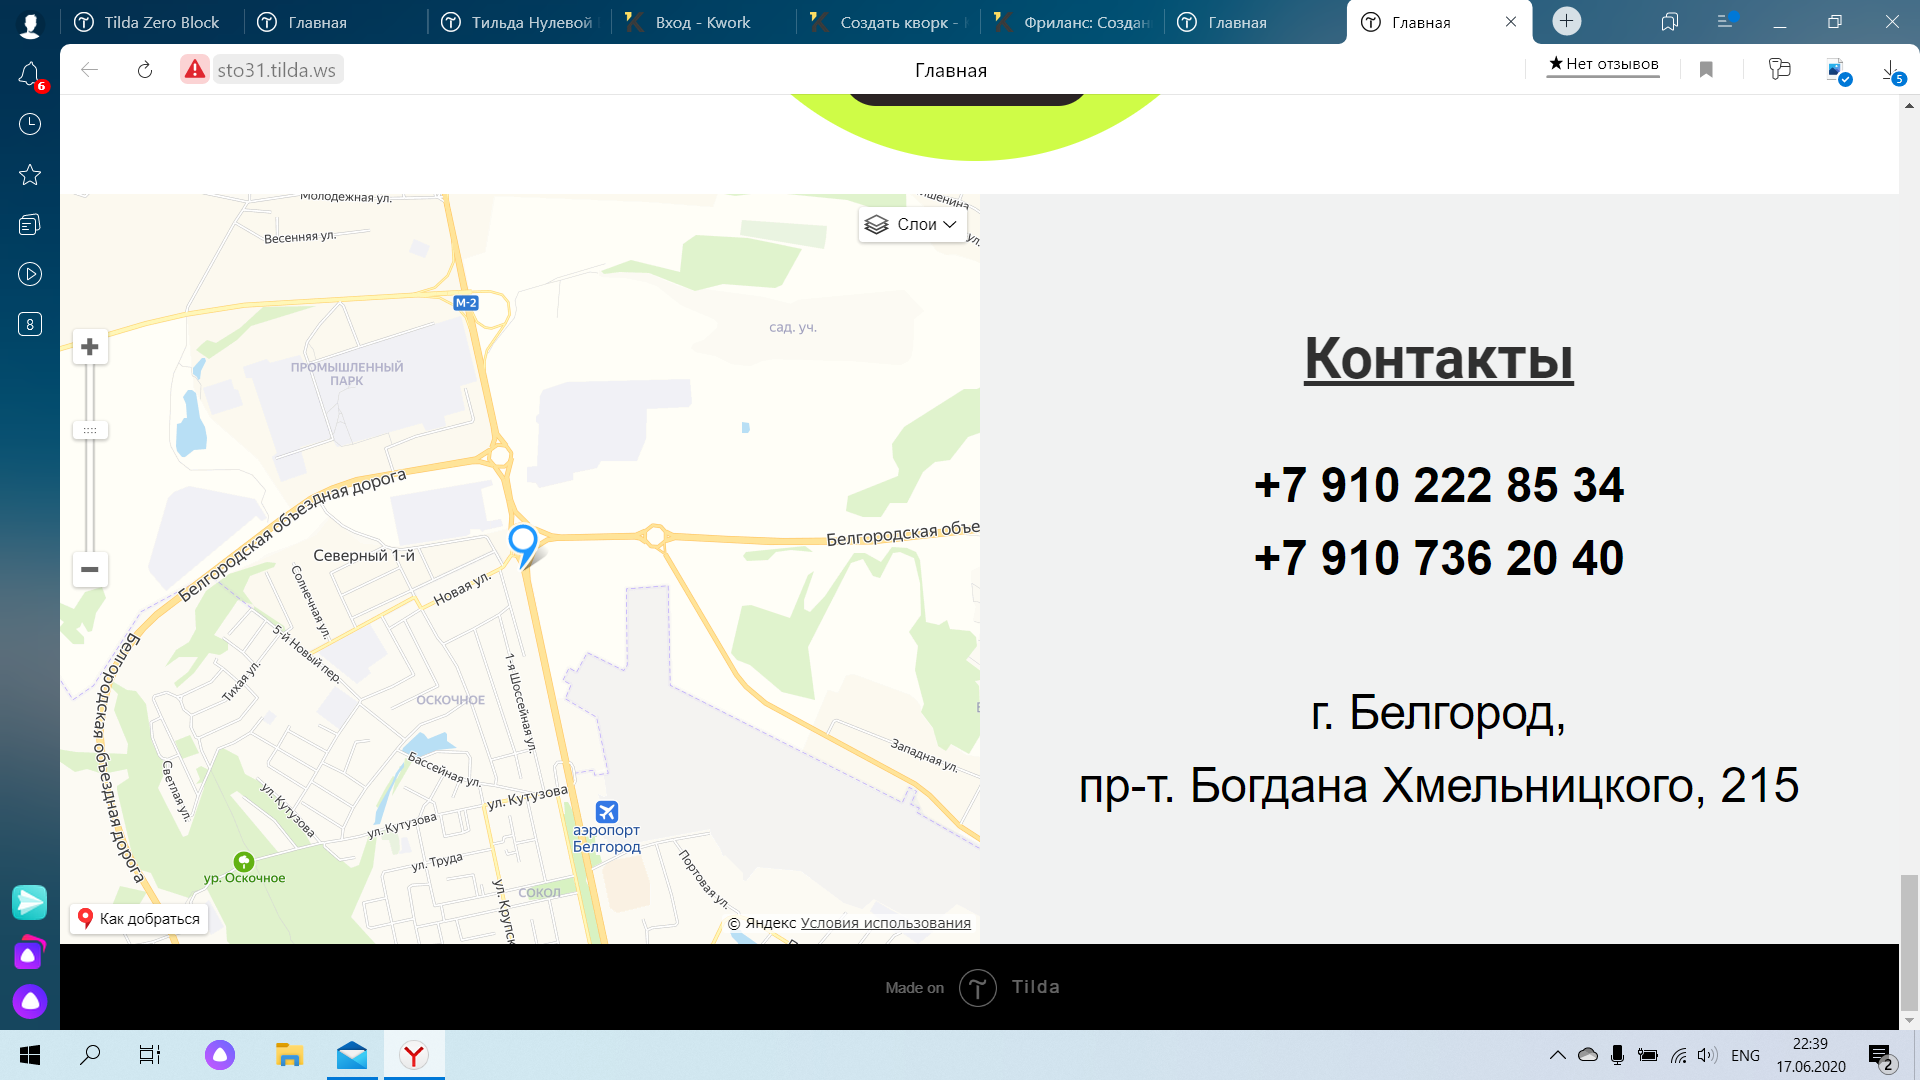The width and height of the screenshot is (1920, 1080).
Task: Switch to Фриланс: Создан tab
Action: pos(1072,22)
